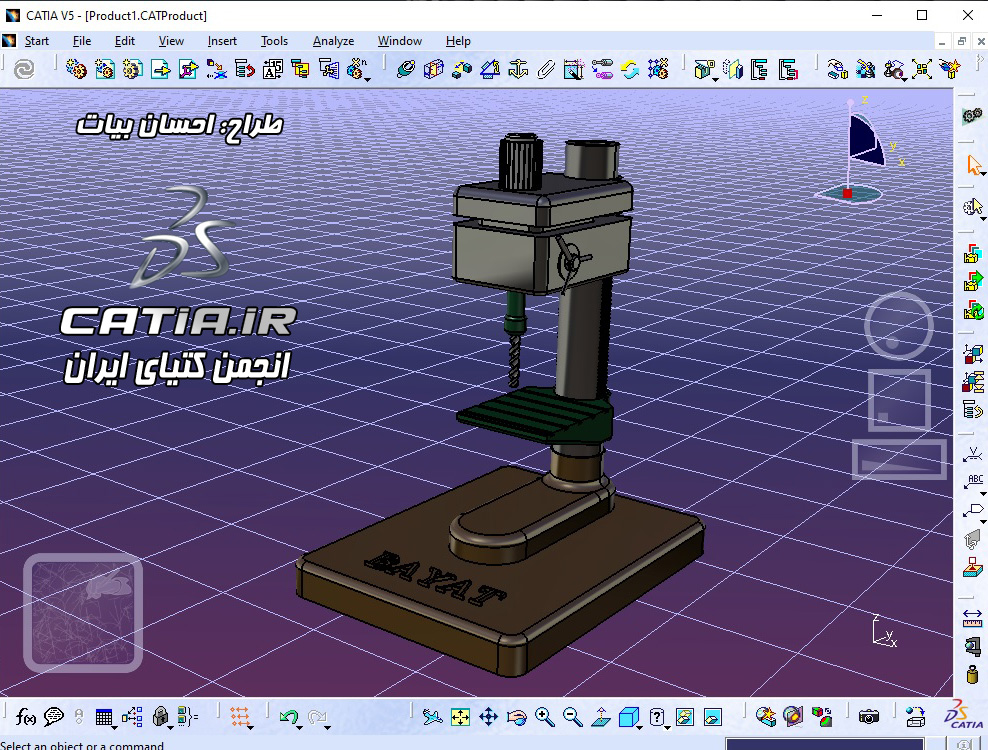988x750 pixels.
Task: Select the Rotate view tool
Action: point(517,716)
